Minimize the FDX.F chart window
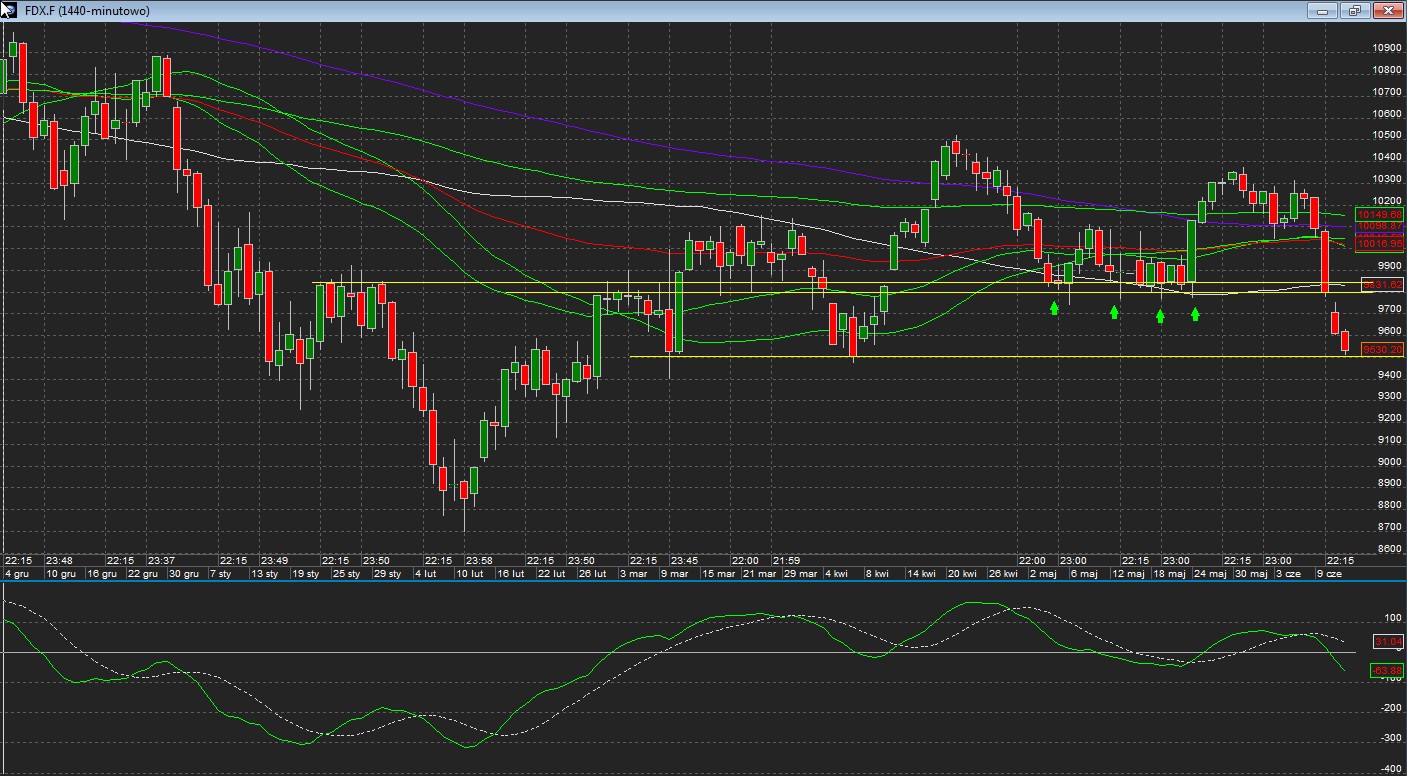Screen dimensions: 1407x776 pos(1324,10)
